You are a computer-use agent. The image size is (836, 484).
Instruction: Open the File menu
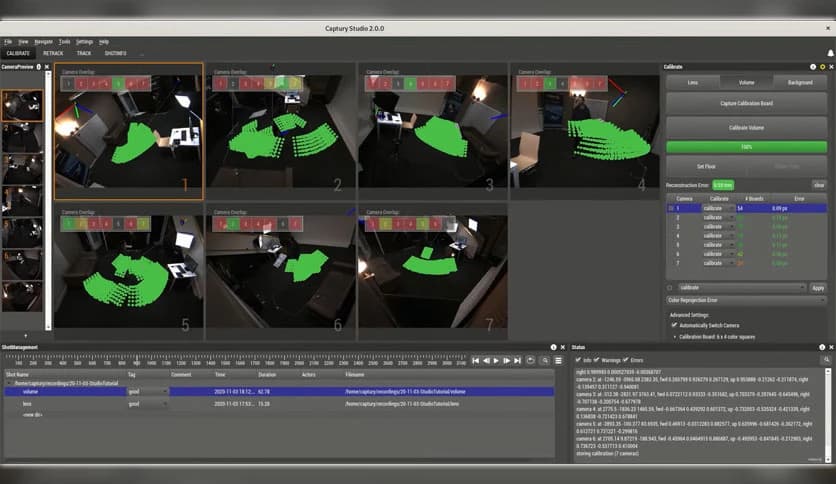point(8,42)
